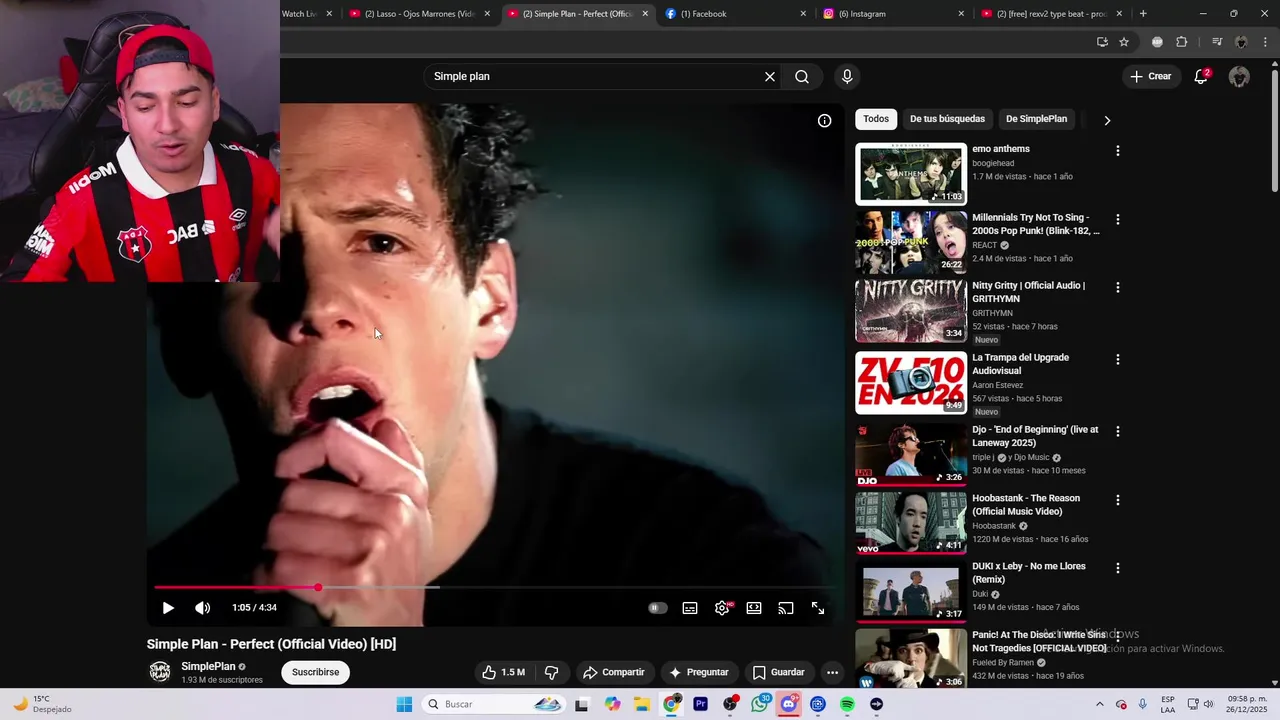Open the Windows Start menu

(x=404, y=704)
